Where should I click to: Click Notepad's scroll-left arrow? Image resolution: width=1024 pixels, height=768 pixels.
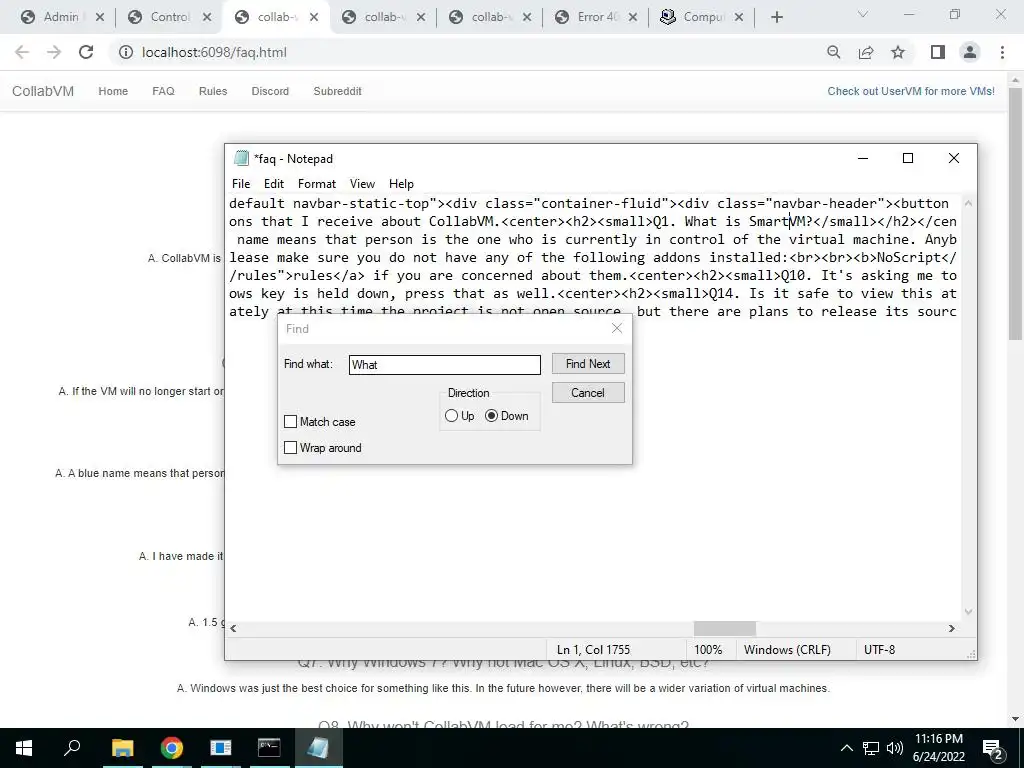click(x=233, y=628)
